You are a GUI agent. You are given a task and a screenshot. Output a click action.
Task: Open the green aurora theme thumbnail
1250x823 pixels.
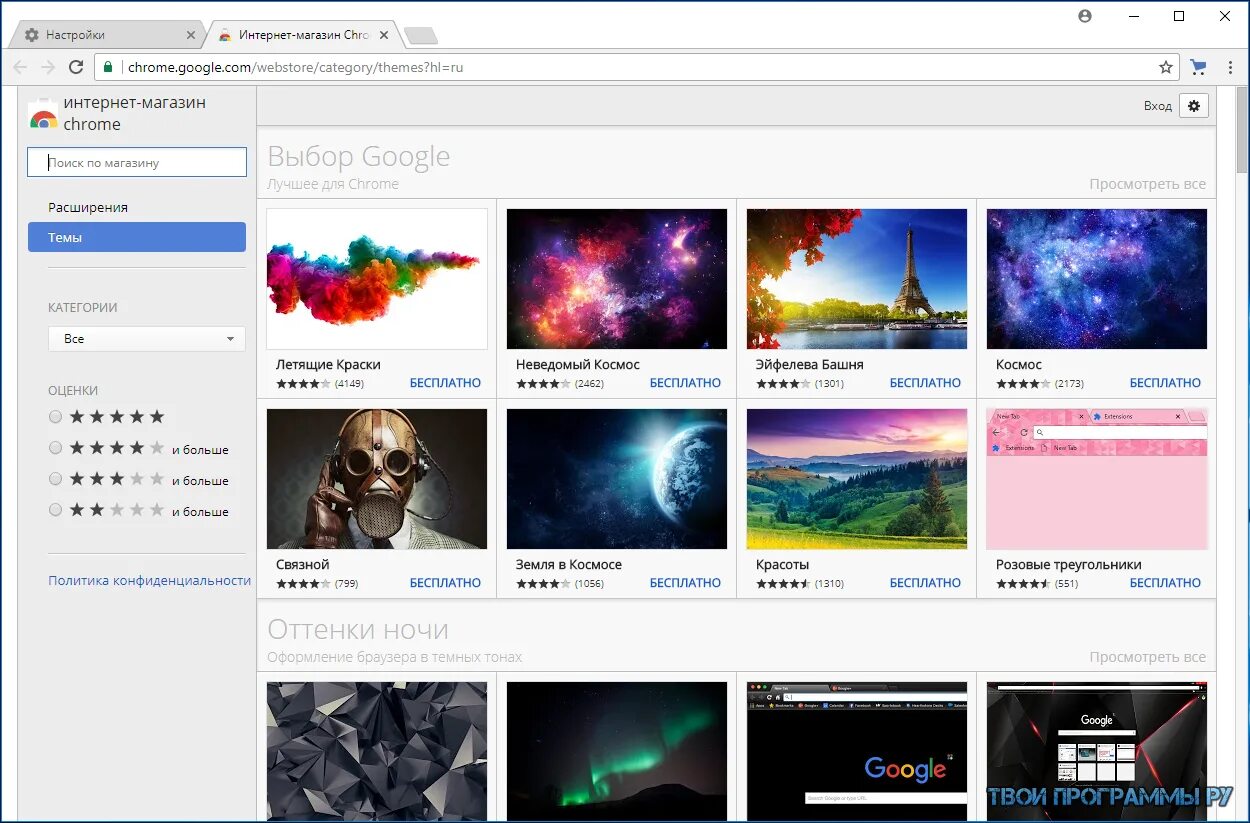pos(617,751)
